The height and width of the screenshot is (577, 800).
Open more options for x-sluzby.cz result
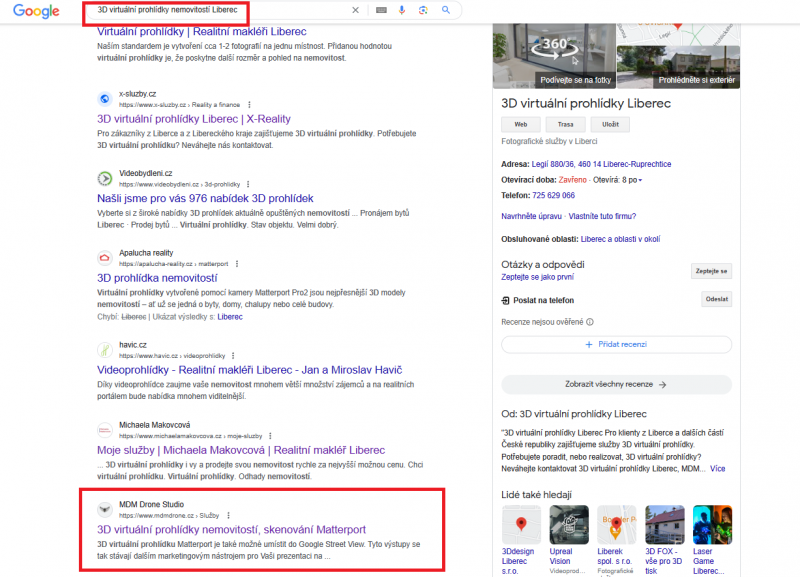coord(249,105)
